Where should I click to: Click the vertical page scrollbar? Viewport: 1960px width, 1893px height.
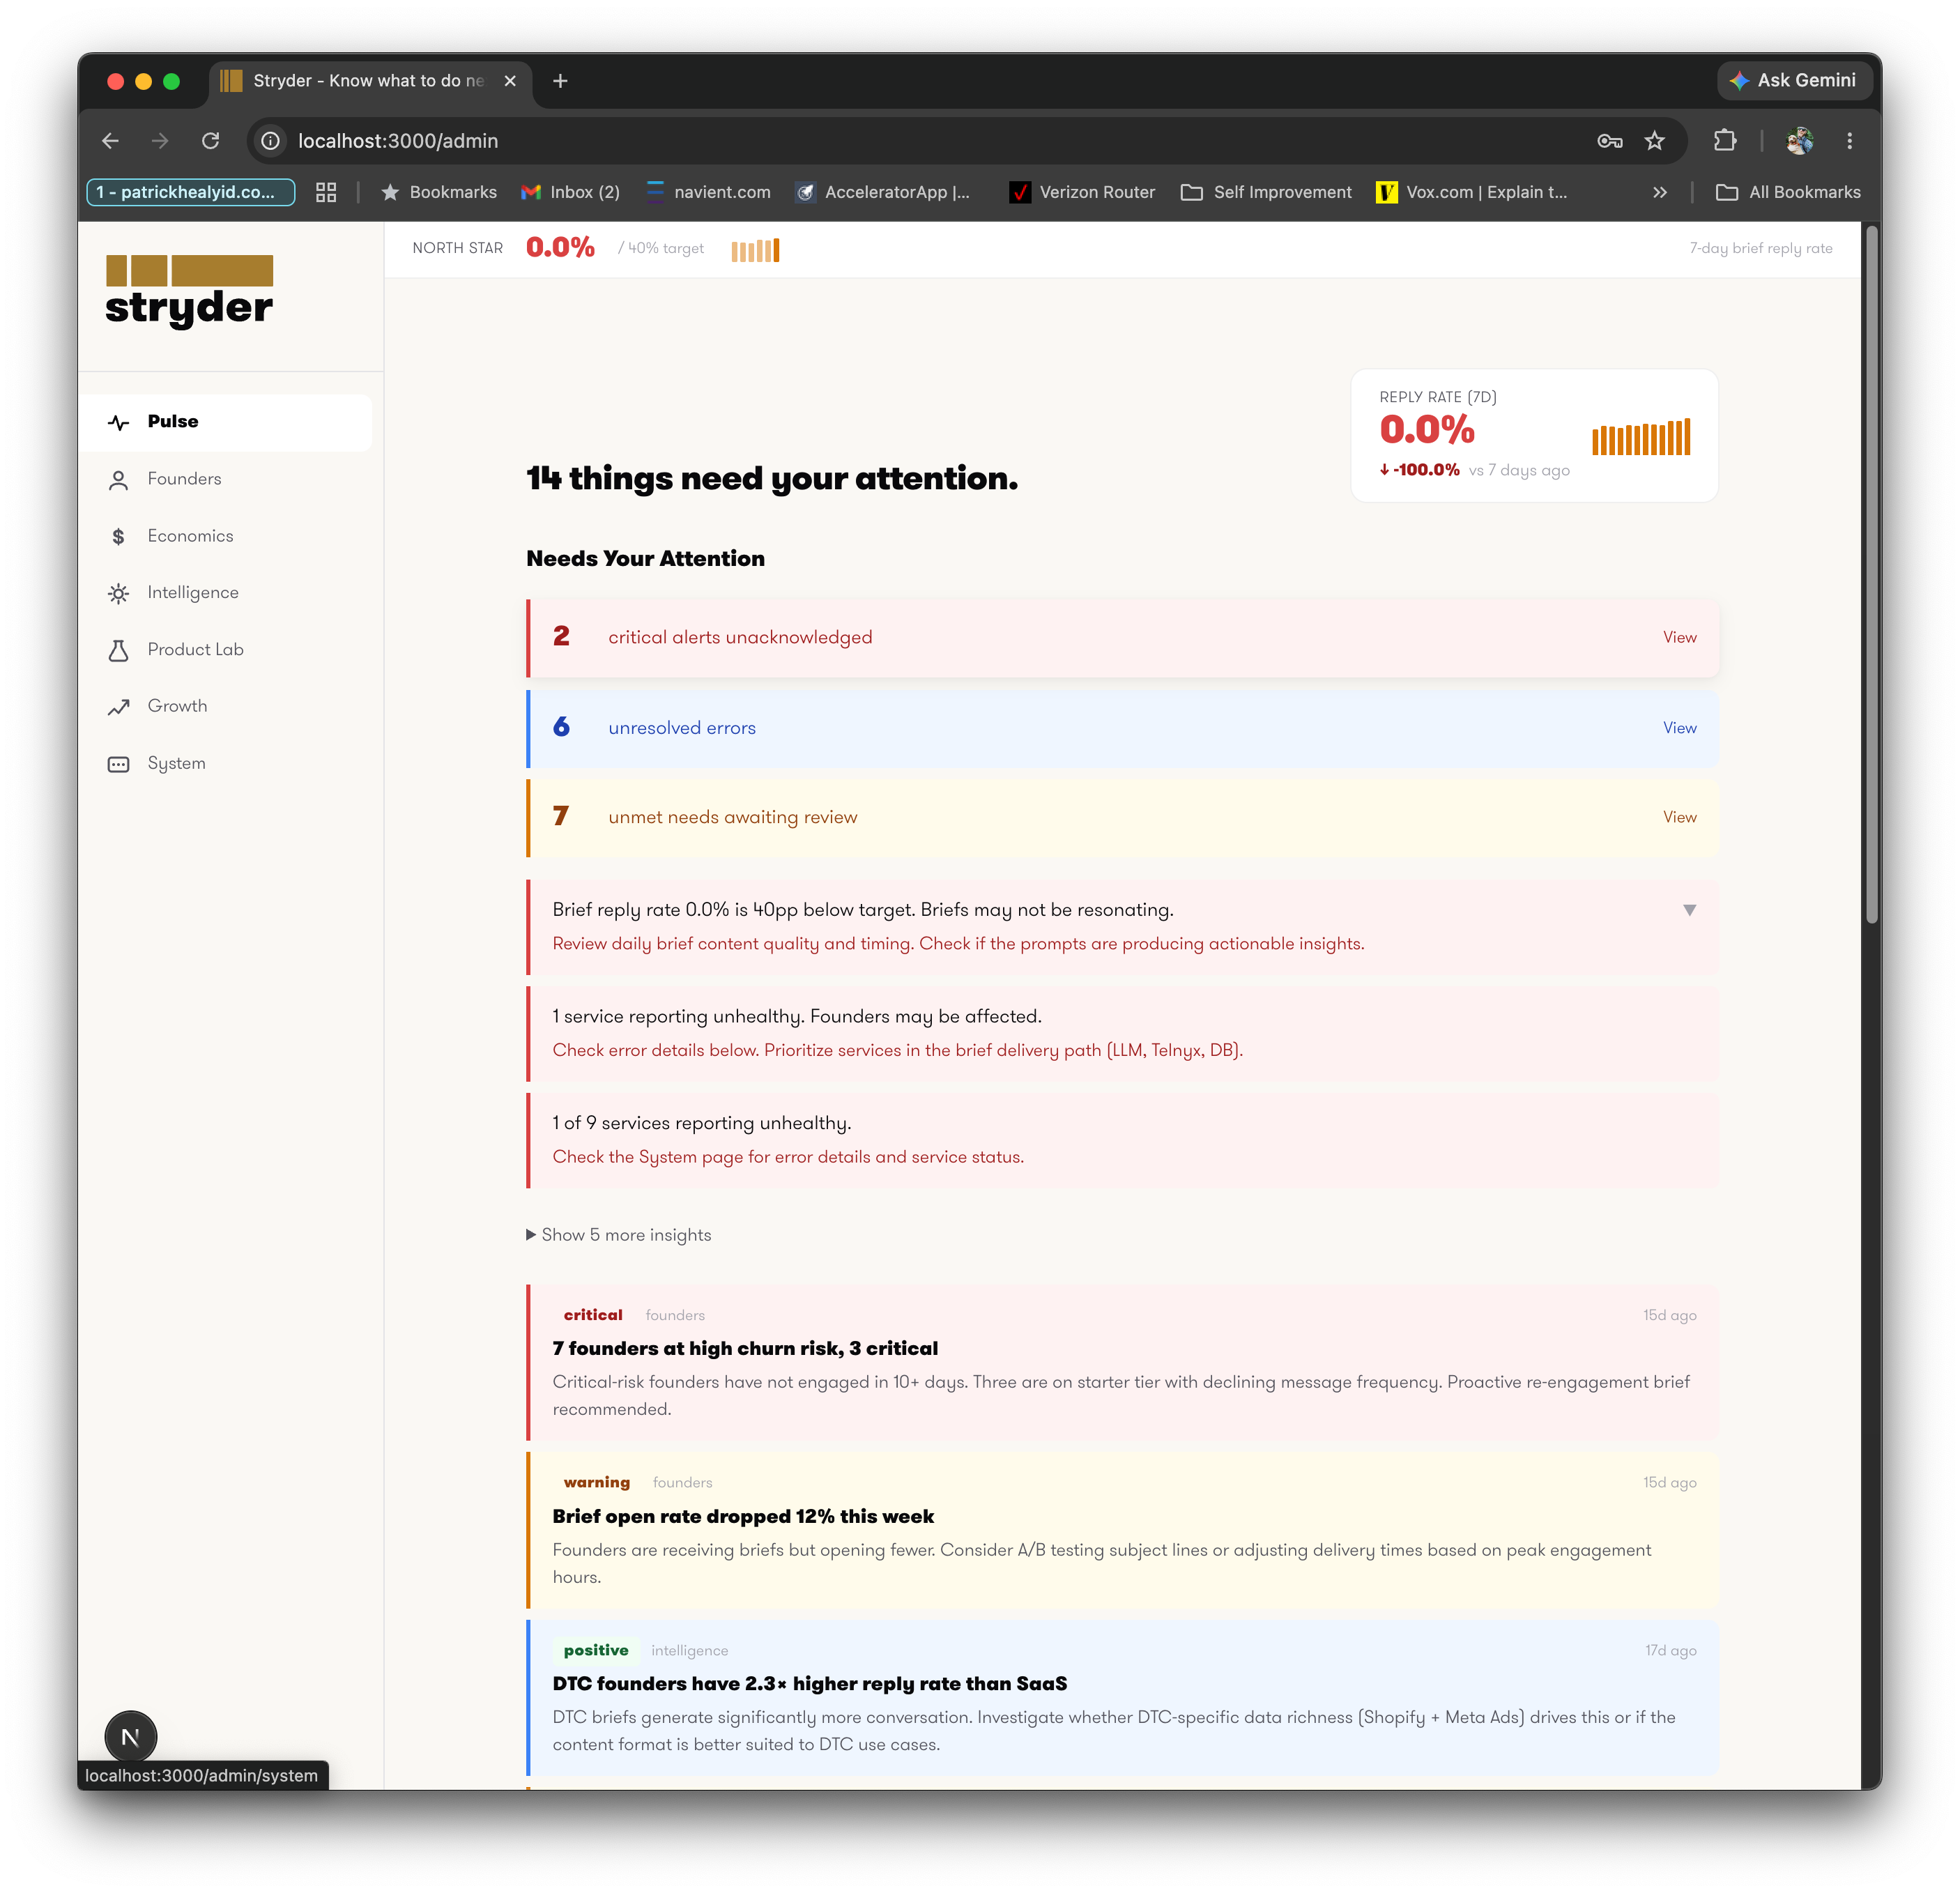[x=1871, y=574]
